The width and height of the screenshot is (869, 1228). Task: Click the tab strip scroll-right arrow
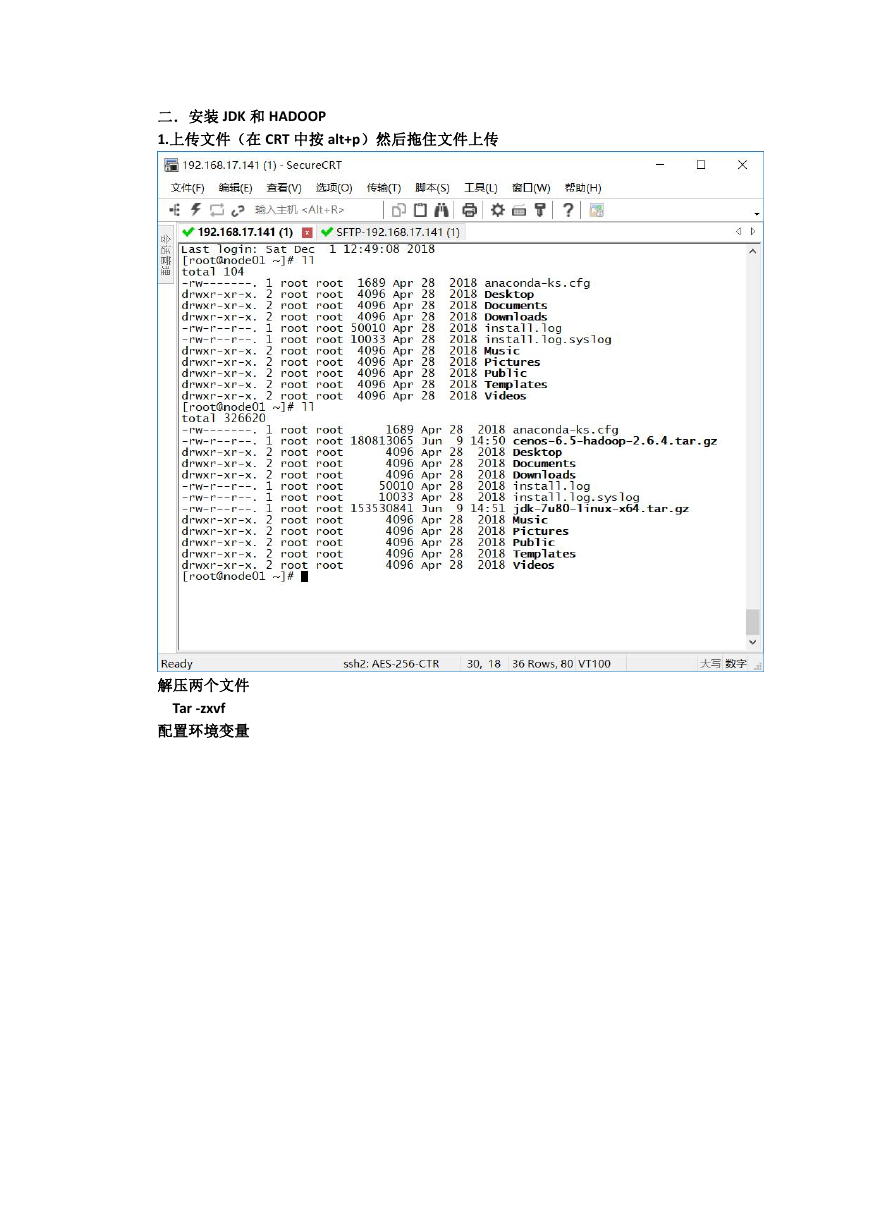753,232
